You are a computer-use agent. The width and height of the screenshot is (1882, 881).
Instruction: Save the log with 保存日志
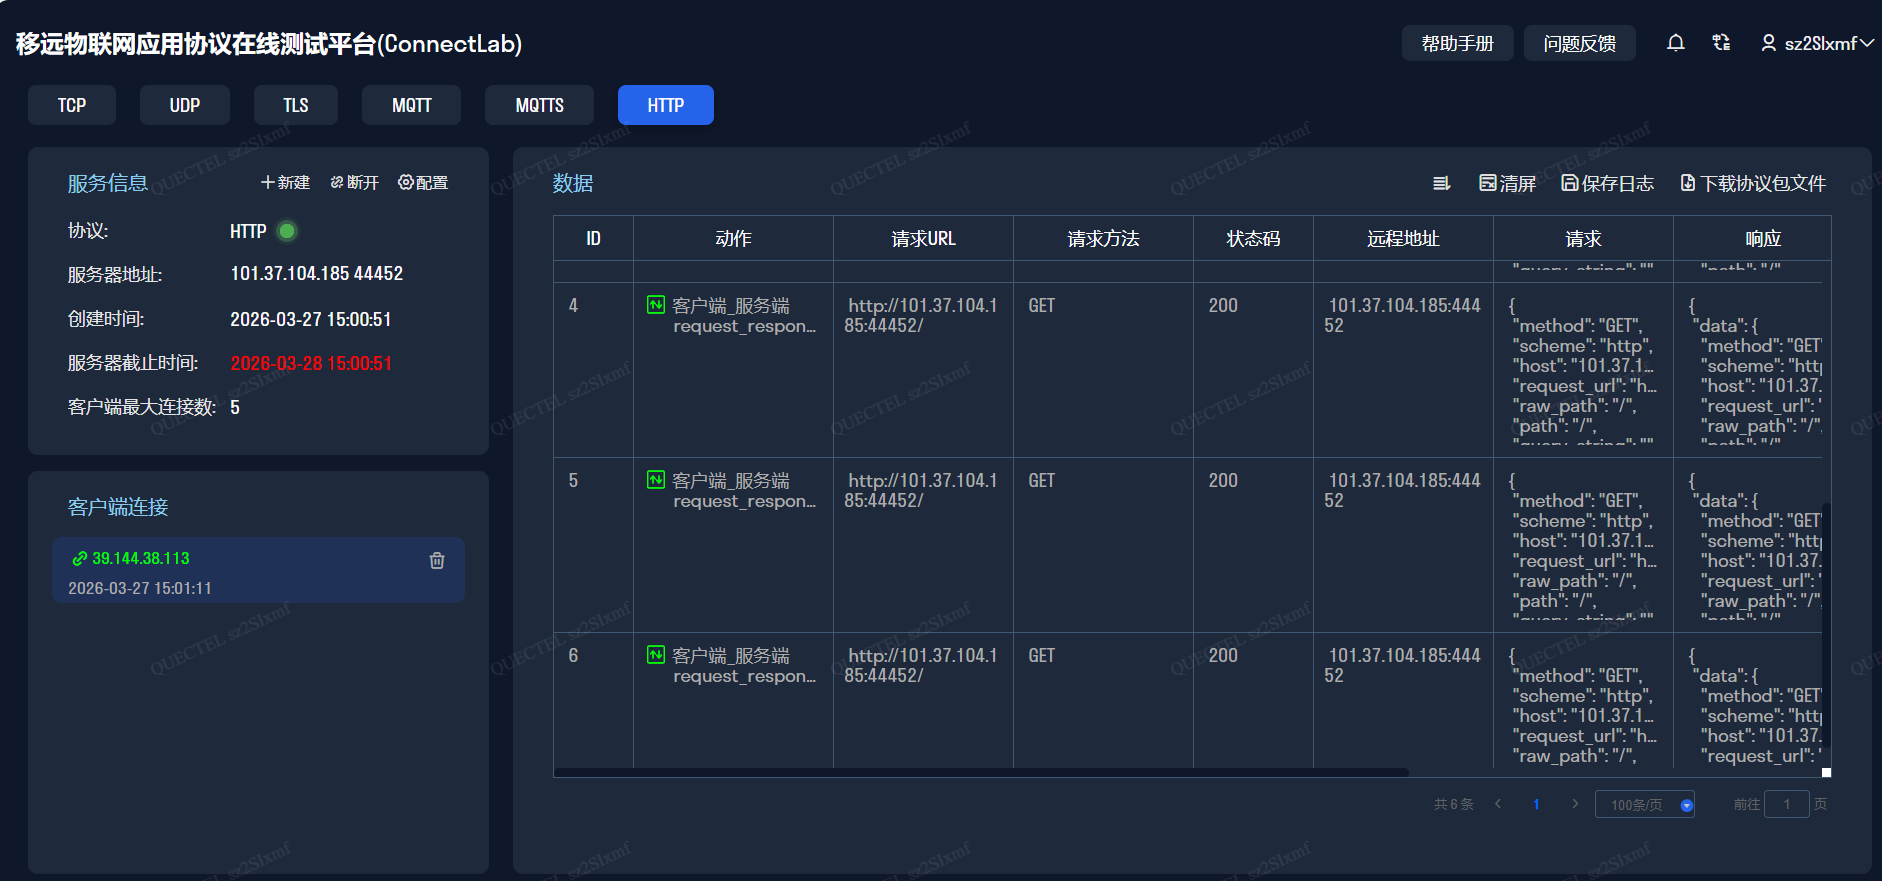[1607, 183]
